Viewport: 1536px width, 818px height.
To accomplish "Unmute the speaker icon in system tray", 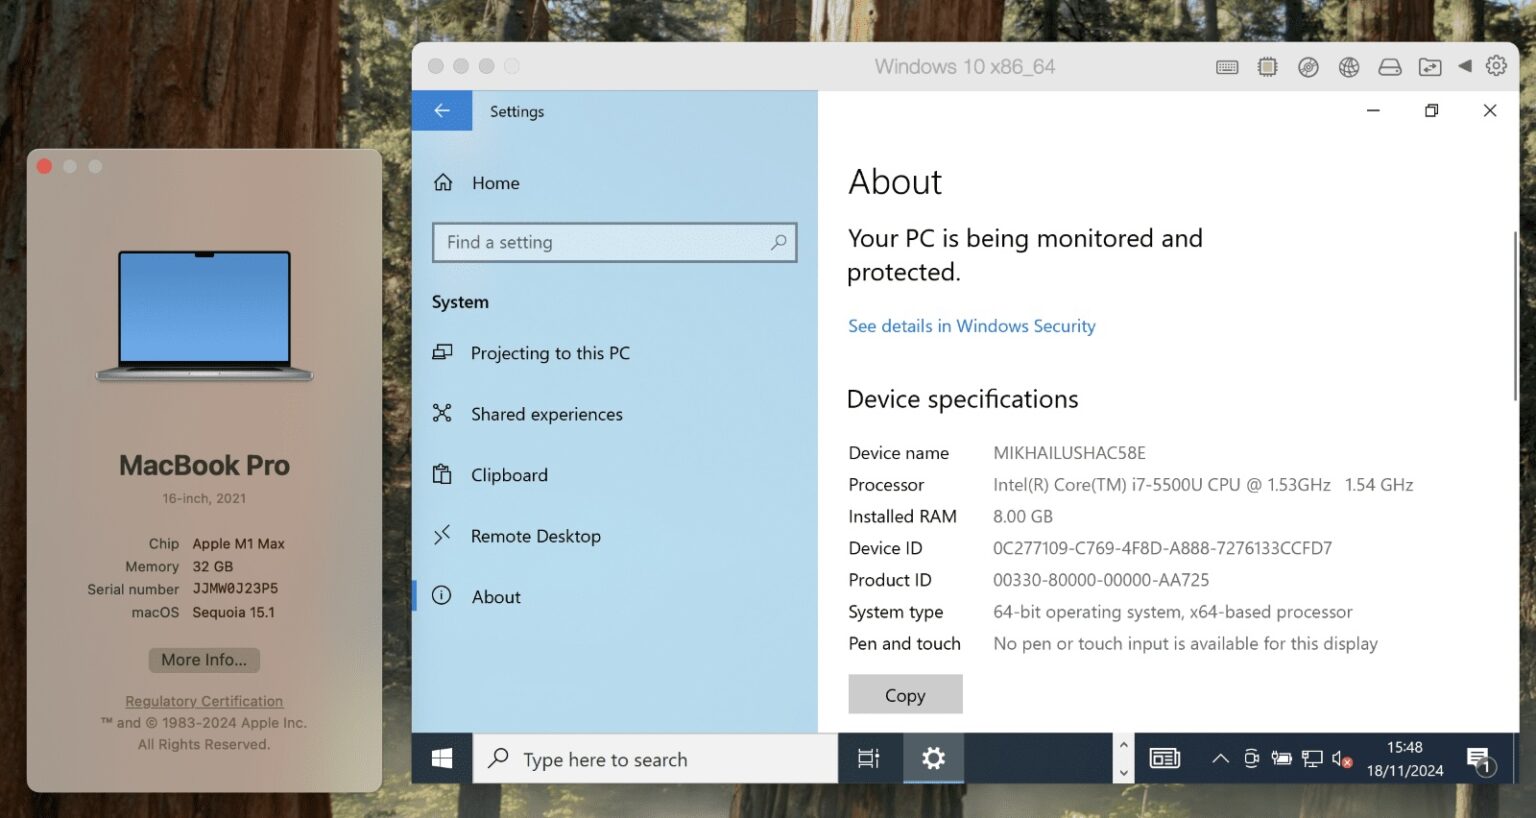I will pos(1340,758).
